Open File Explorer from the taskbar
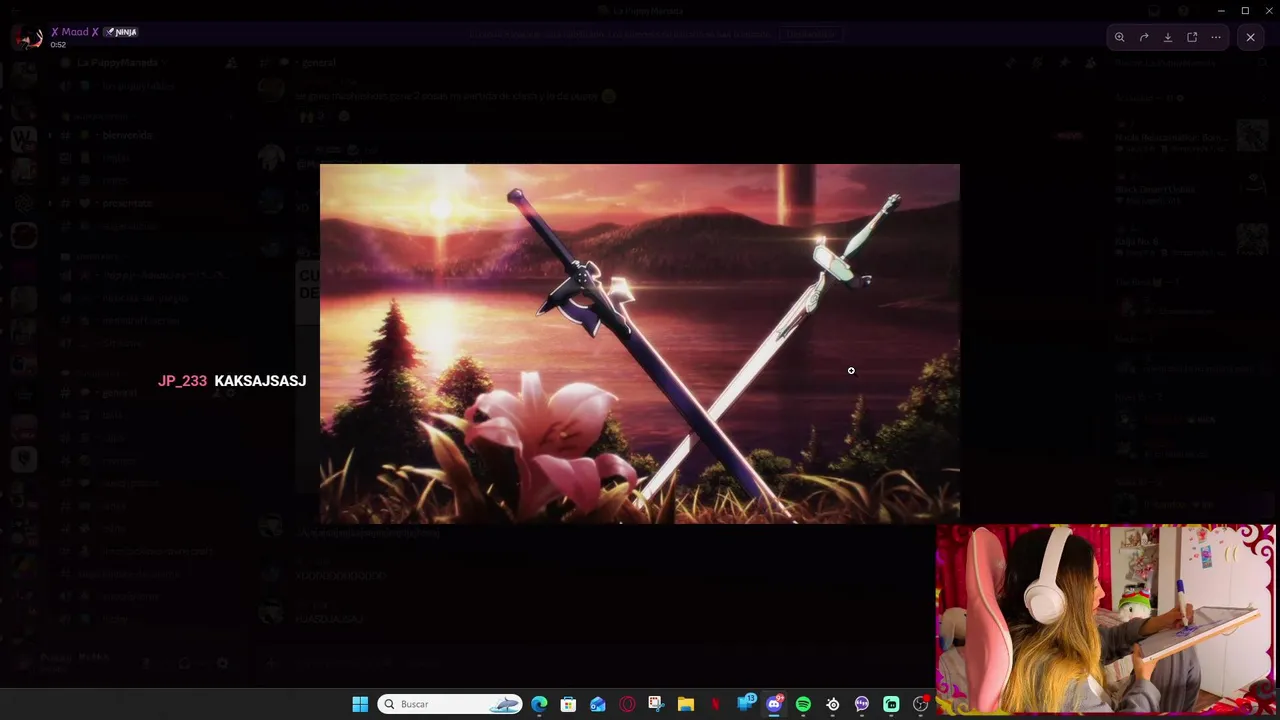The height and width of the screenshot is (720, 1280). (686, 704)
